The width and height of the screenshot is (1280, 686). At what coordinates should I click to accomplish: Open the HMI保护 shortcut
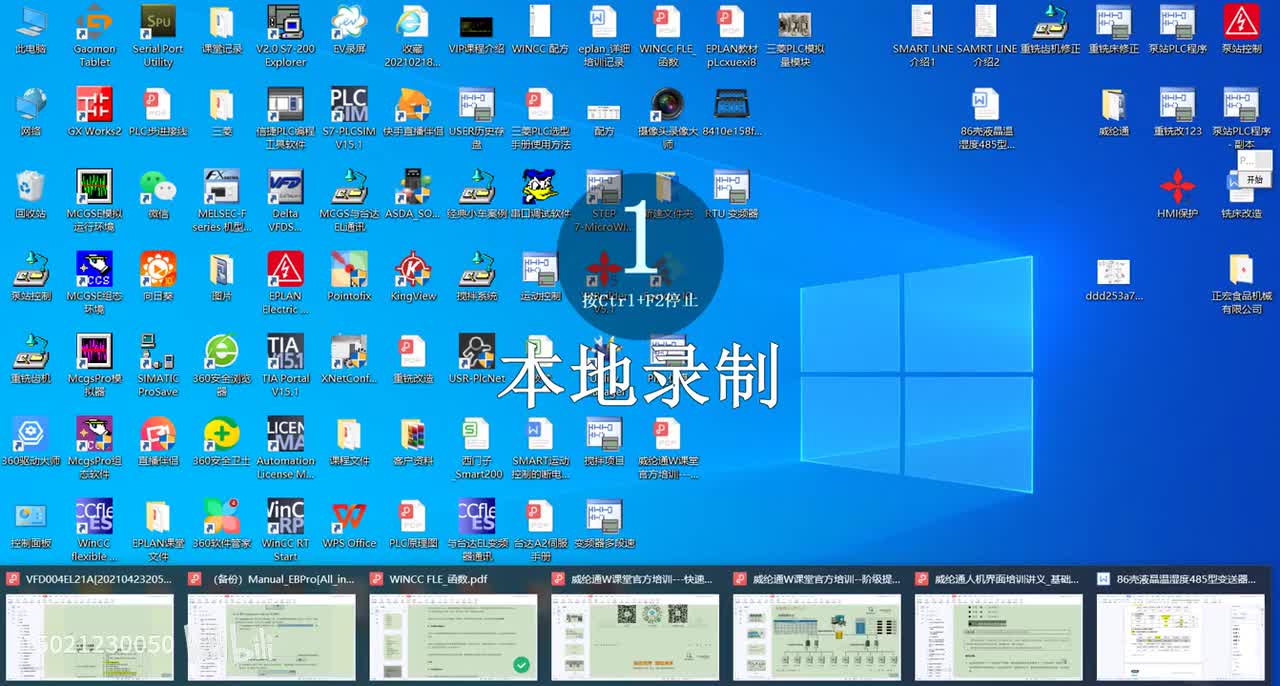pyautogui.click(x=1177, y=195)
